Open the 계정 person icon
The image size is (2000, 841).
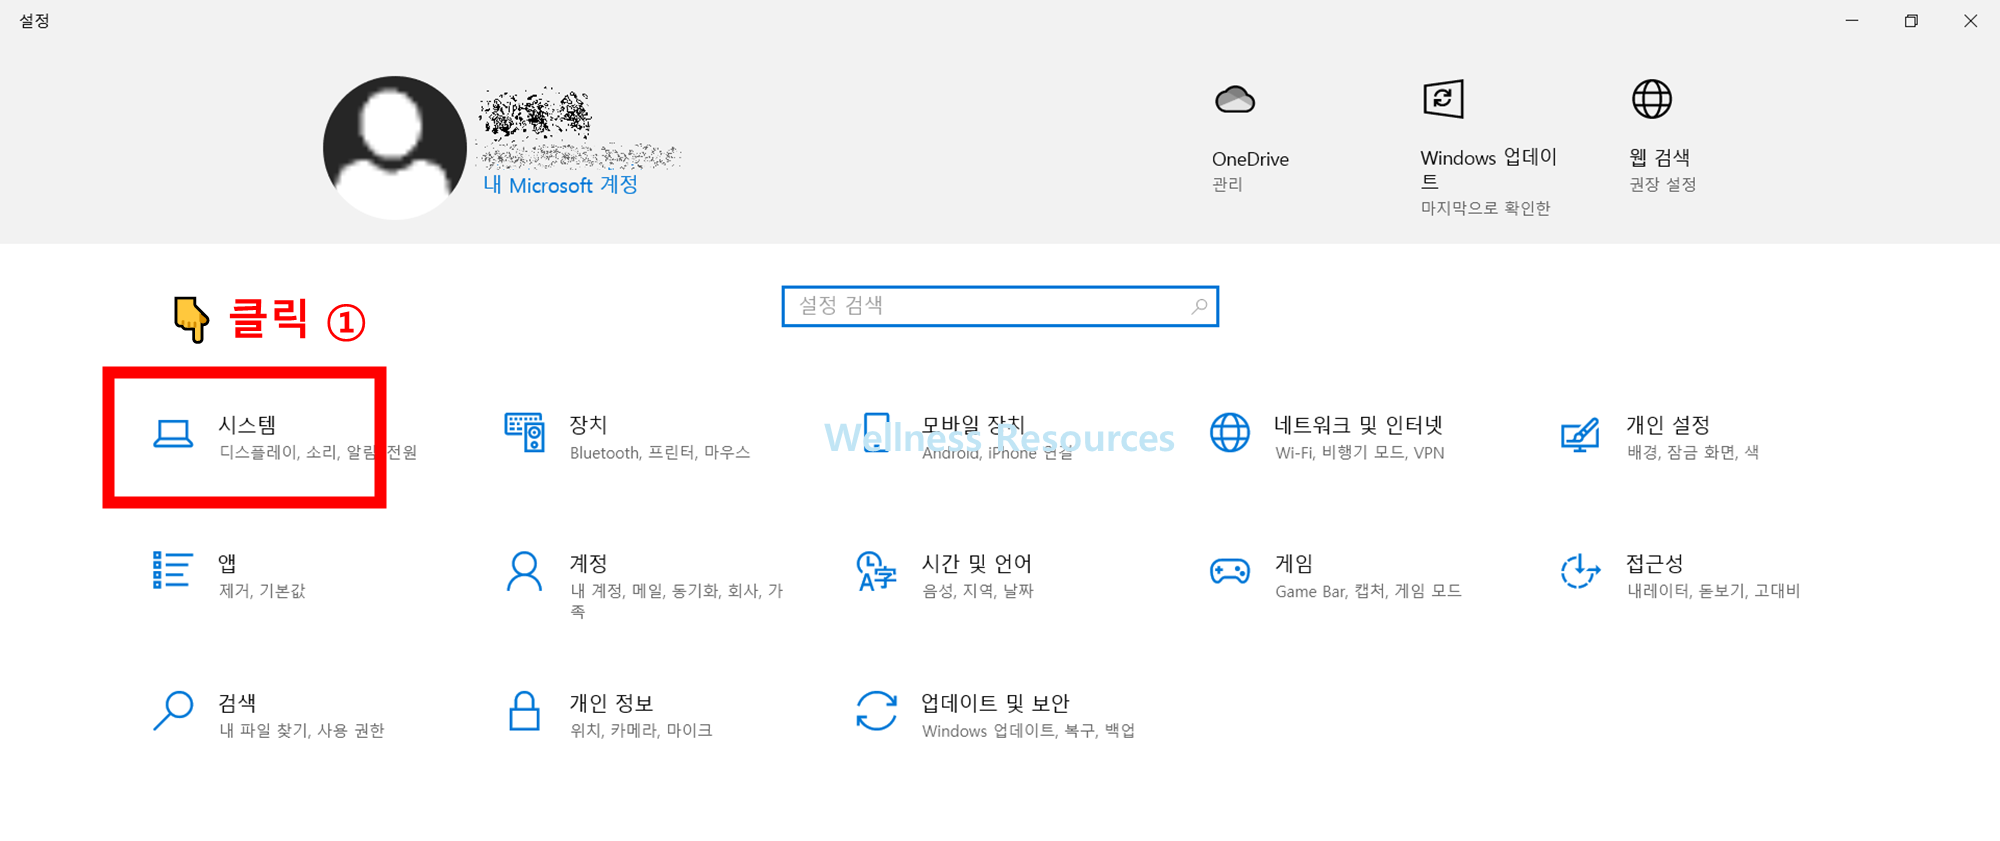[524, 571]
